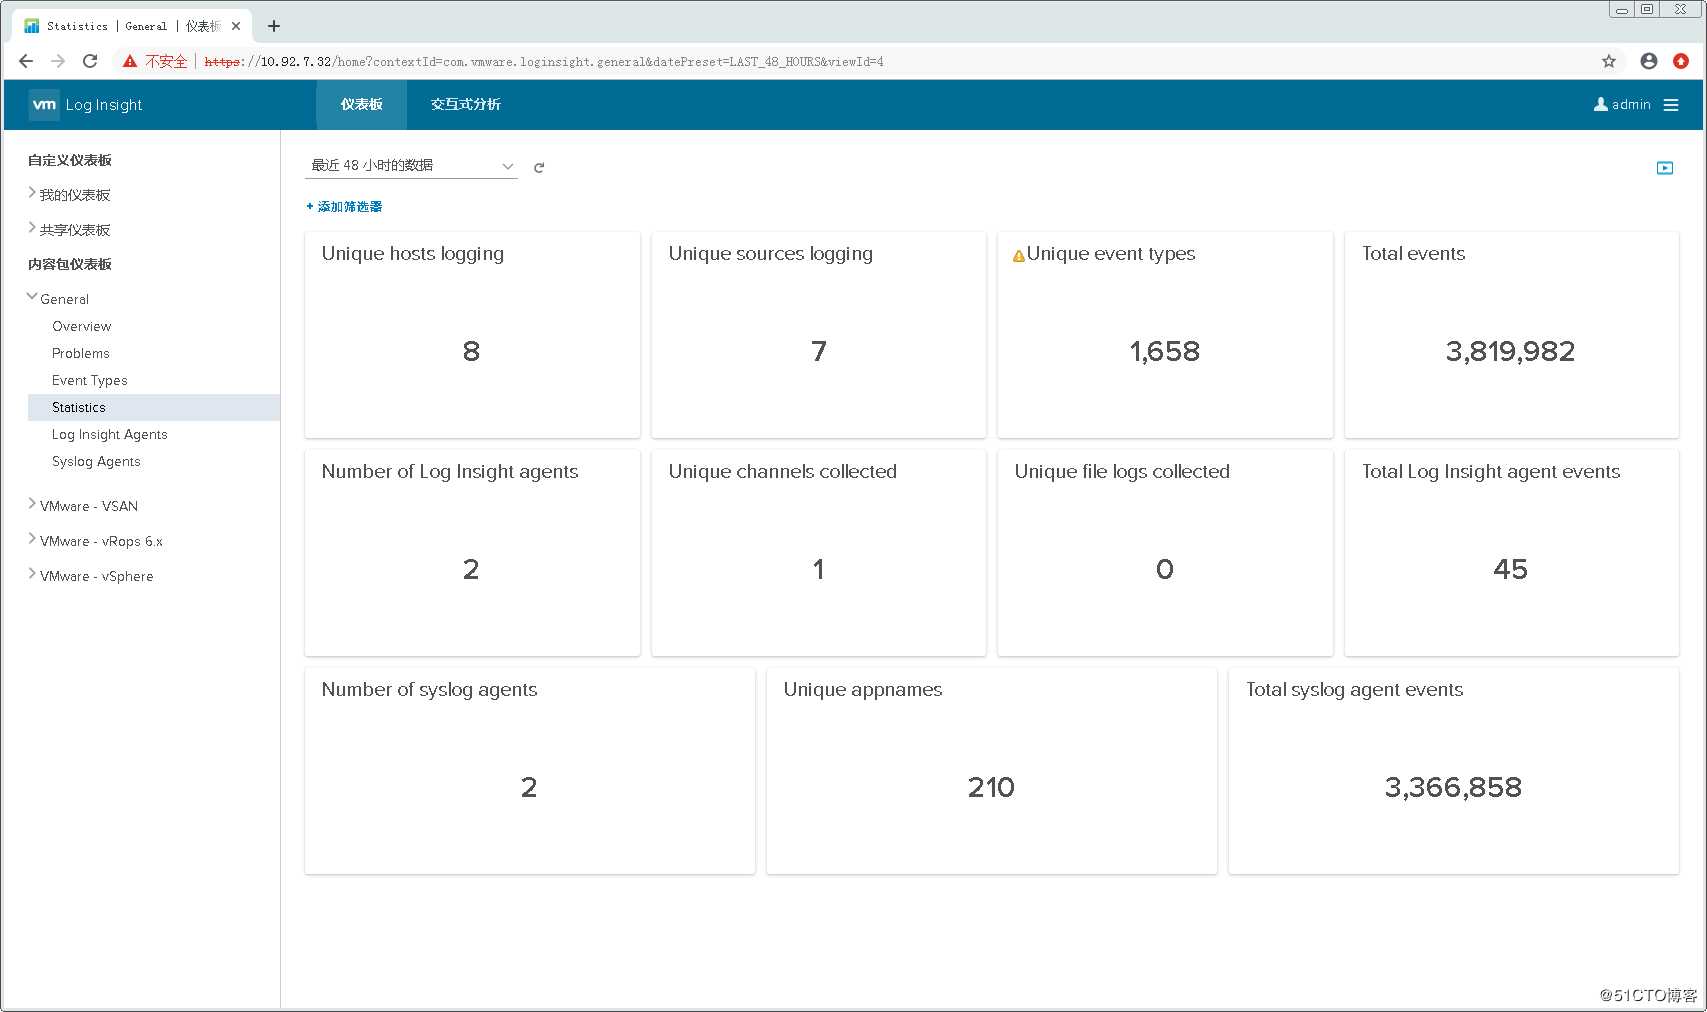Go back in the browser
This screenshot has height=1012, width=1707.
[26, 62]
